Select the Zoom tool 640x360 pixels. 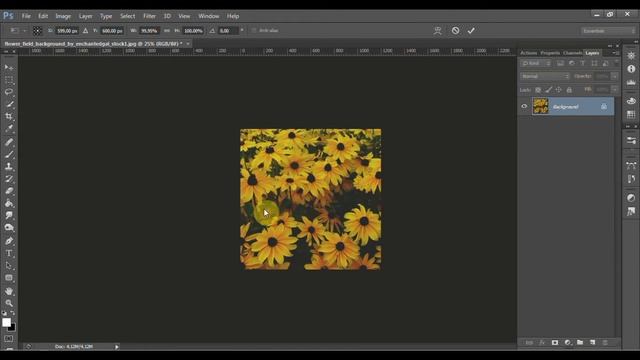pos(9,303)
